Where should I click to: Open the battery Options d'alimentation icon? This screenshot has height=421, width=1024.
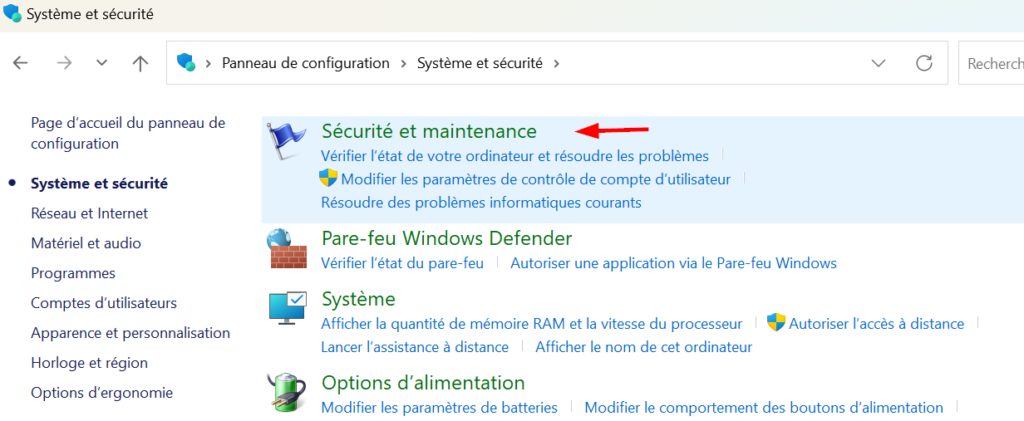pos(287,392)
